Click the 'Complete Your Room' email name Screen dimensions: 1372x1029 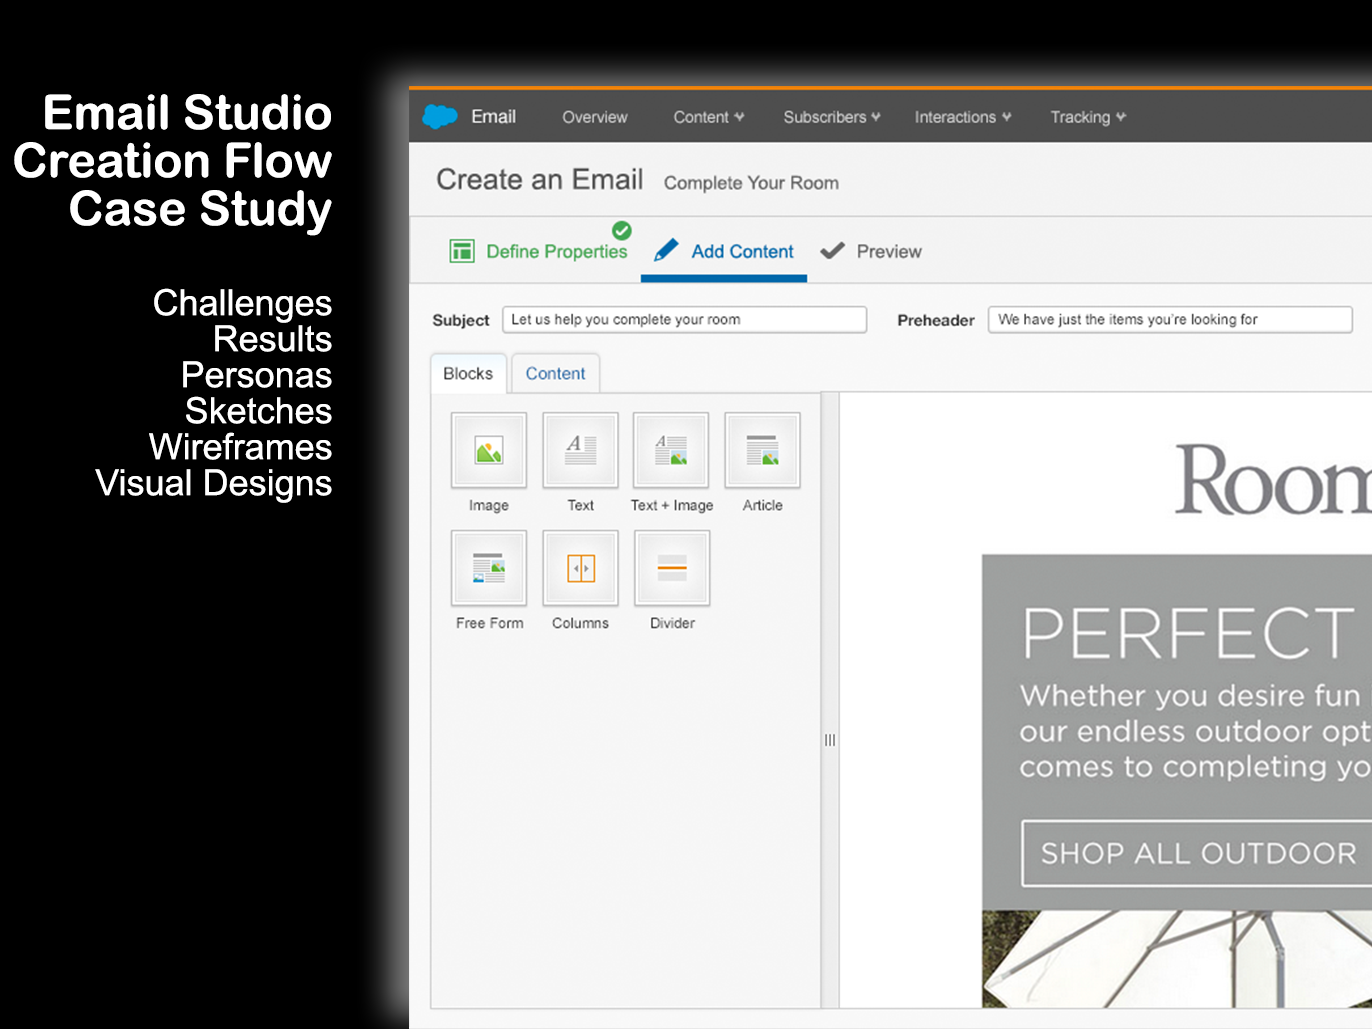click(x=751, y=183)
